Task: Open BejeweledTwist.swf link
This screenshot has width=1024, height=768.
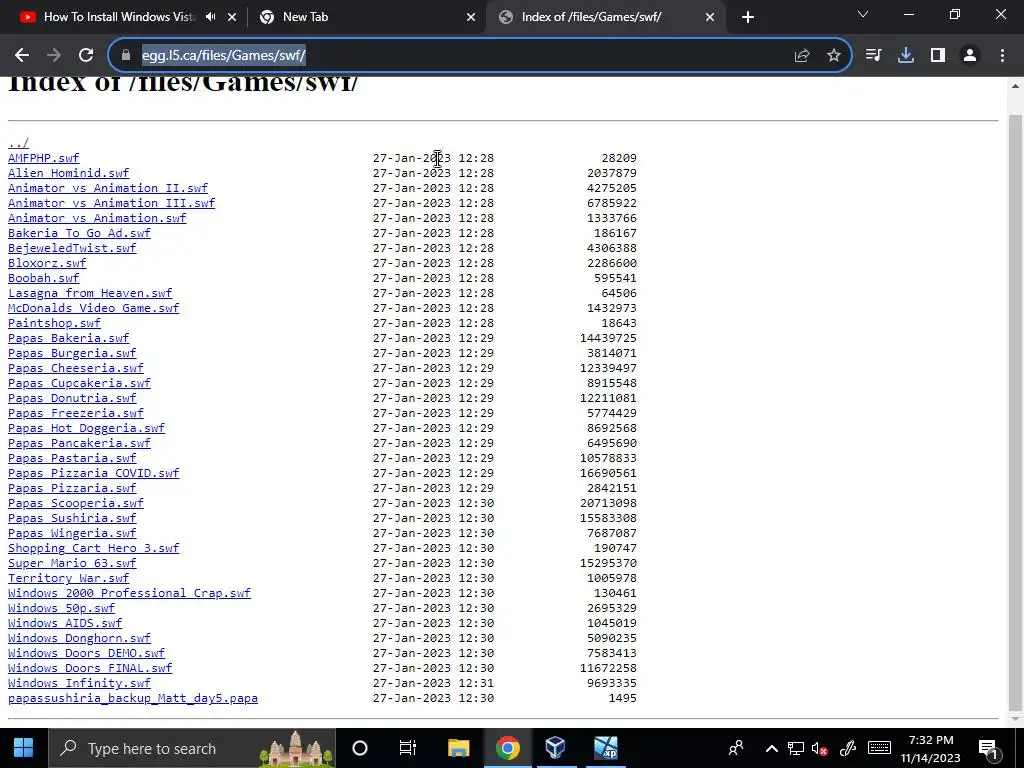Action: [72, 248]
